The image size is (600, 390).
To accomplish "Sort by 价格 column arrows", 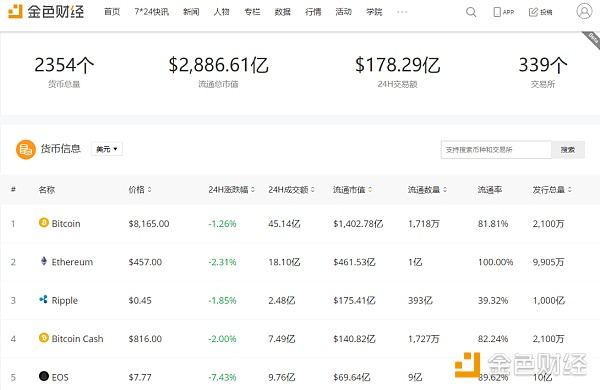I will (149, 189).
